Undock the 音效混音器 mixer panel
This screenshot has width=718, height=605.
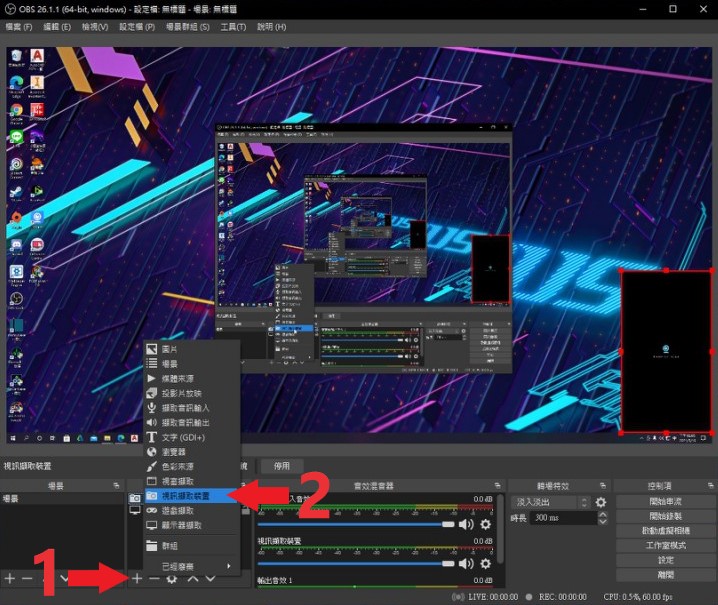pyautogui.click(x=497, y=485)
